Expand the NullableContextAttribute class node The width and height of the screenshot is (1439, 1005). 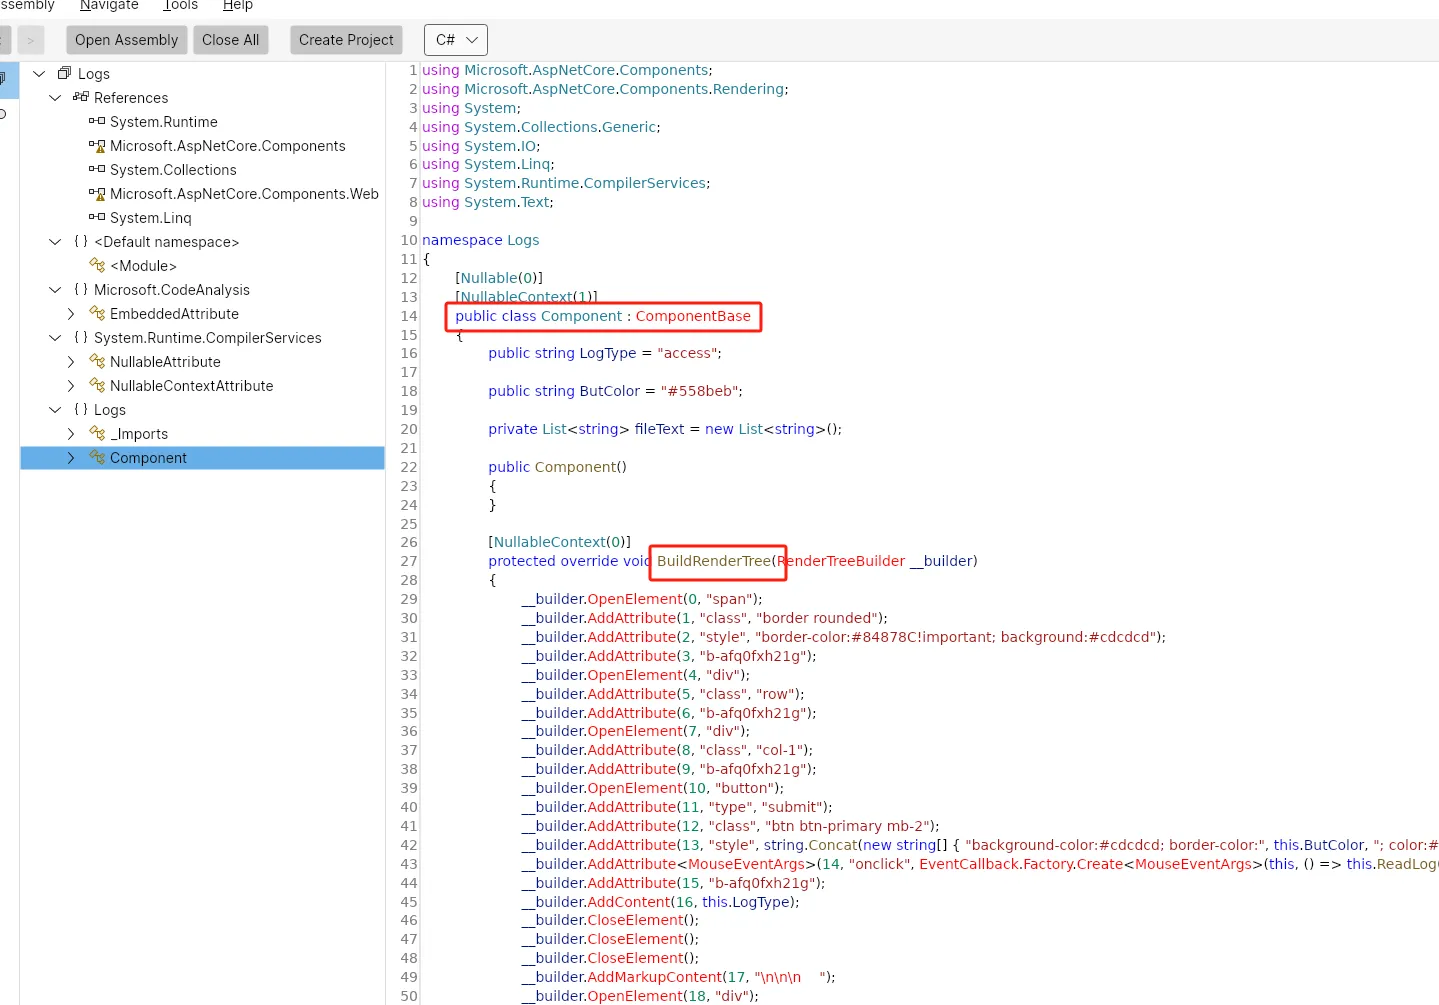click(x=71, y=385)
